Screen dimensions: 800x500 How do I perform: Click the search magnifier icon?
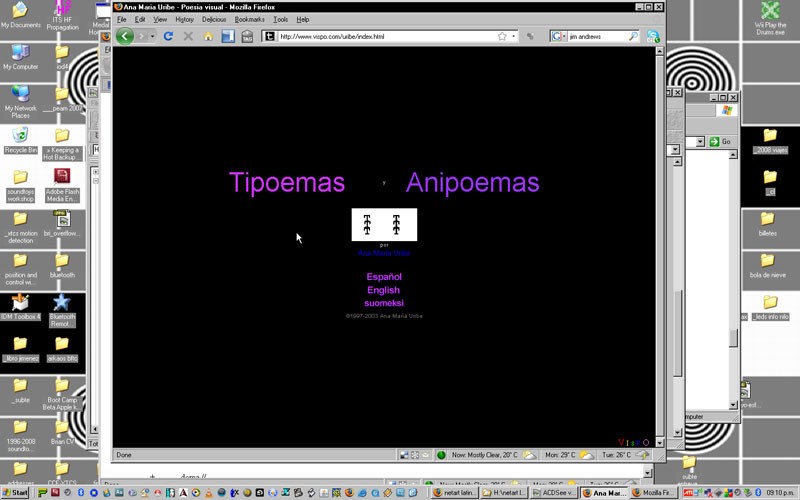(x=633, y=36)
